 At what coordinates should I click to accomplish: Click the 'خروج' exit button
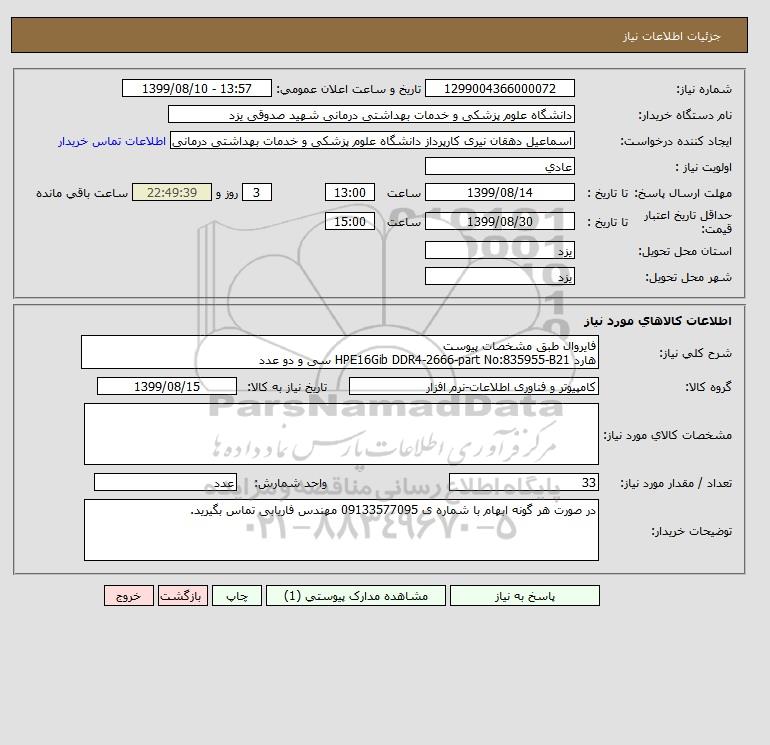pos(129,596)
